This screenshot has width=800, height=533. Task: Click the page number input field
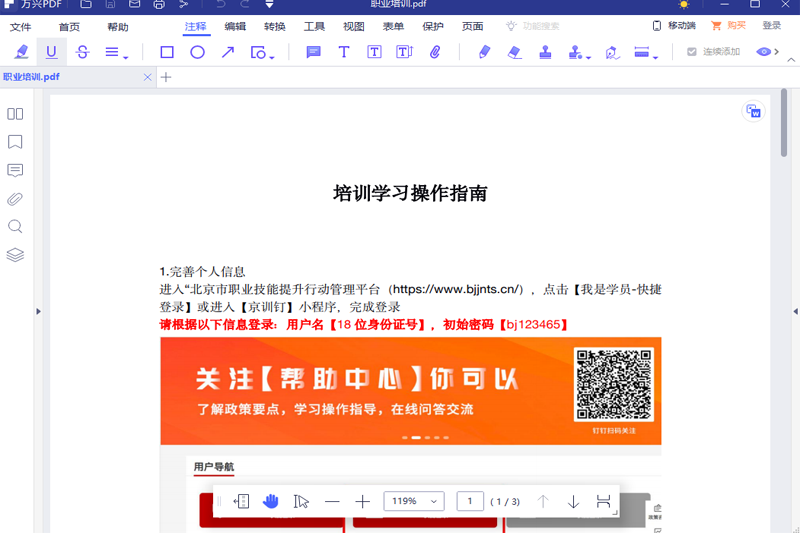click(470, 501)
